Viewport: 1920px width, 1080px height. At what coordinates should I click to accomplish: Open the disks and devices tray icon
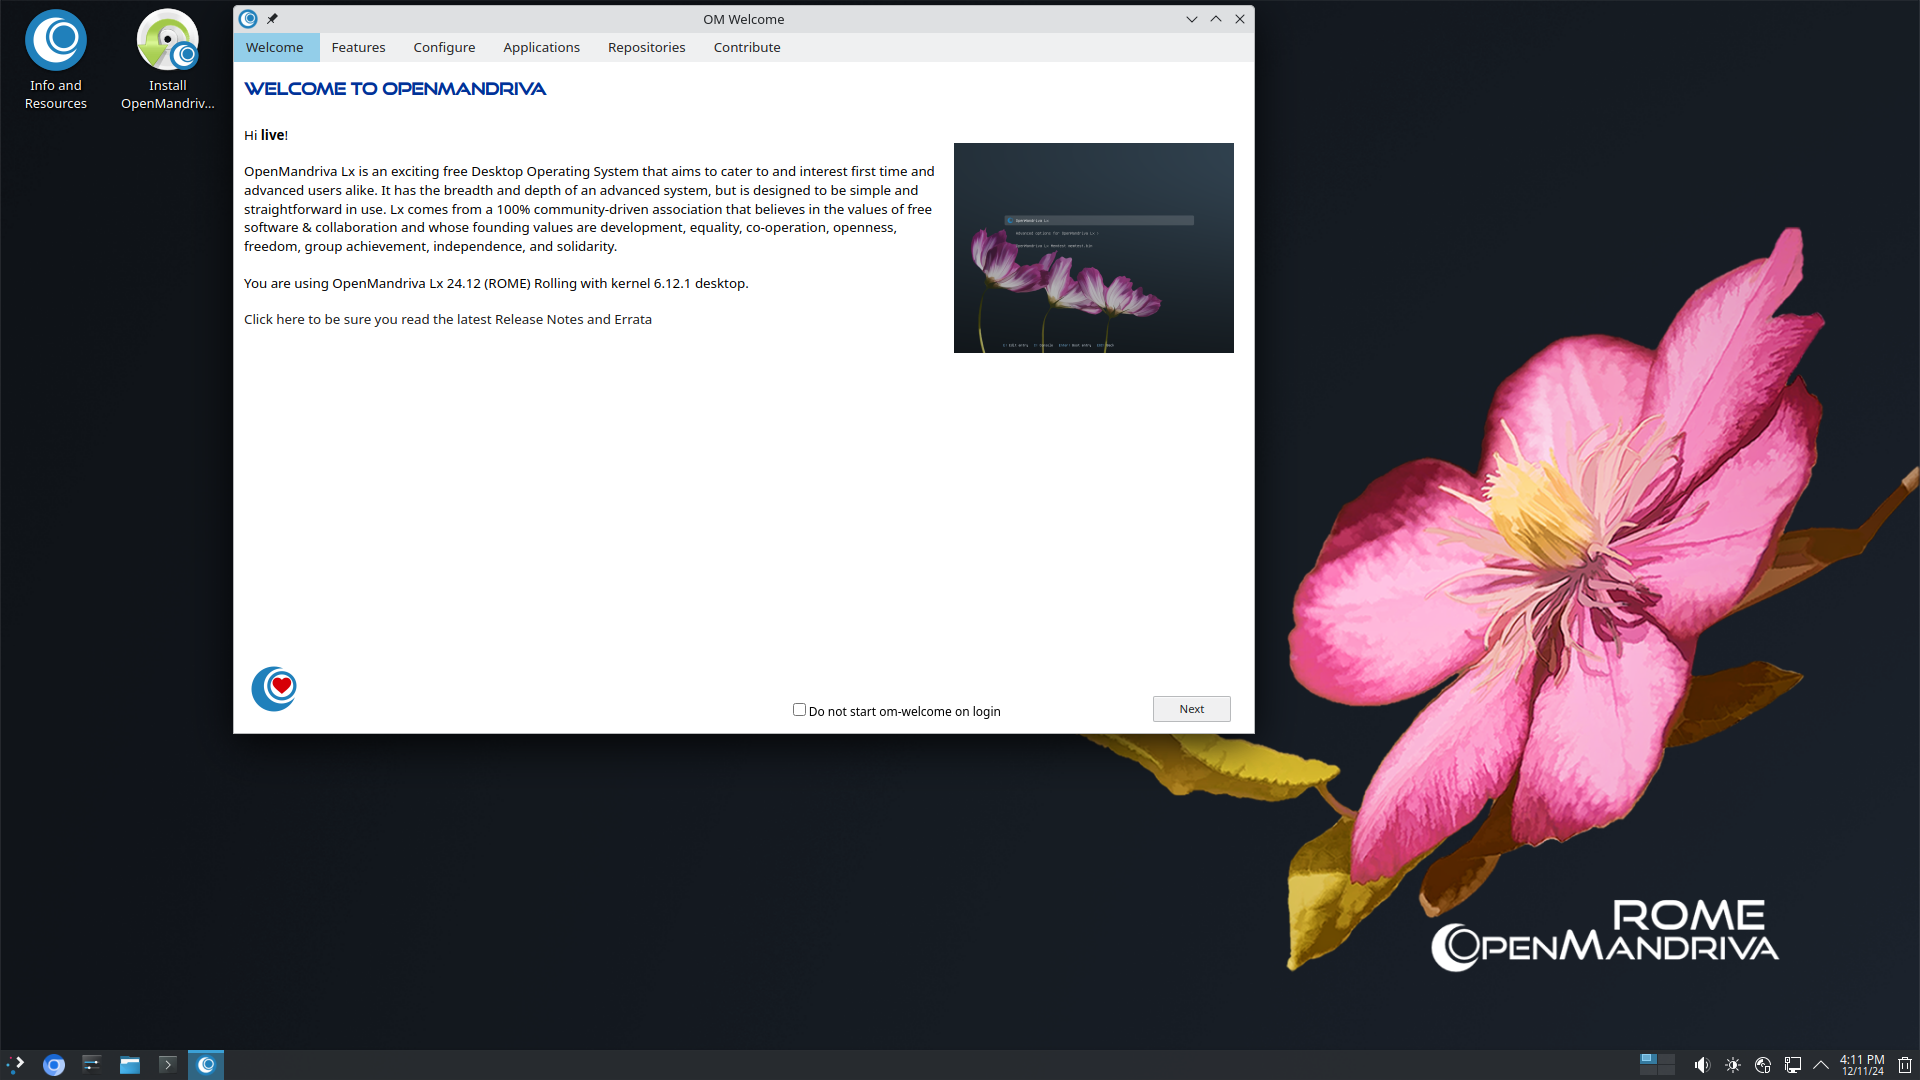click(x=1763, y=1065)
